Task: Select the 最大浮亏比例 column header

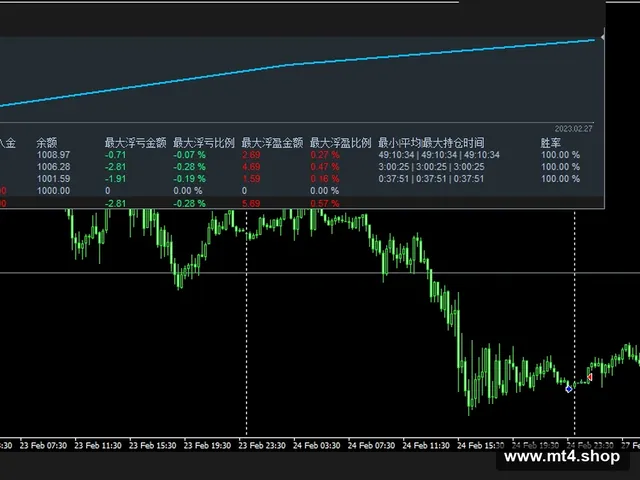Action: [204, 143]
